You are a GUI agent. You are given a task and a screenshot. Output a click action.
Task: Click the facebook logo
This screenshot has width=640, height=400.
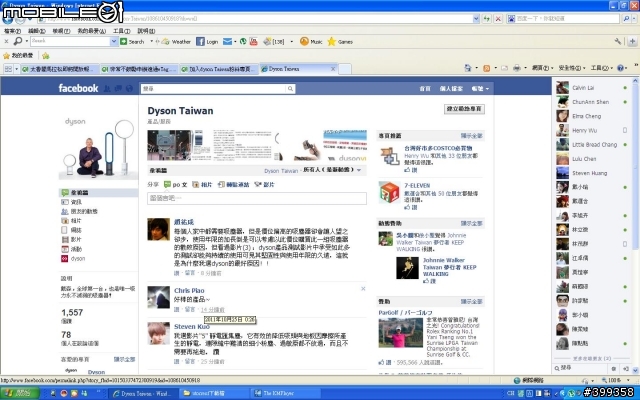point(78,88)
